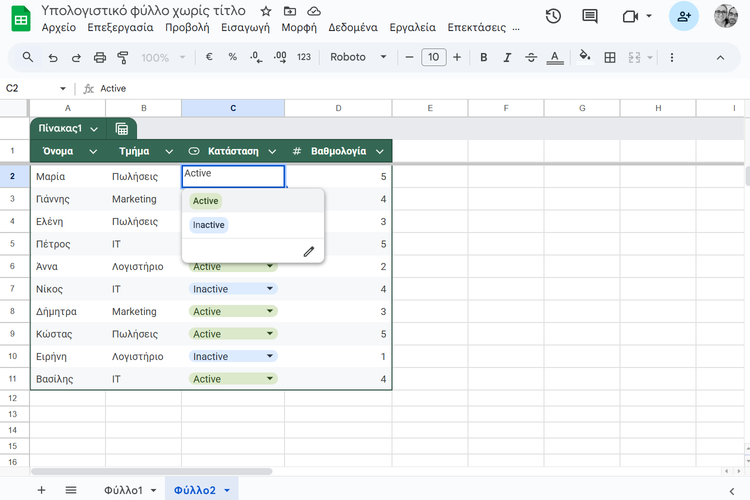The height and width of the screenshot is (500, 750).
Task: Decrease font size with minus button
Action: pyautogui.click(x=409, y=57)
